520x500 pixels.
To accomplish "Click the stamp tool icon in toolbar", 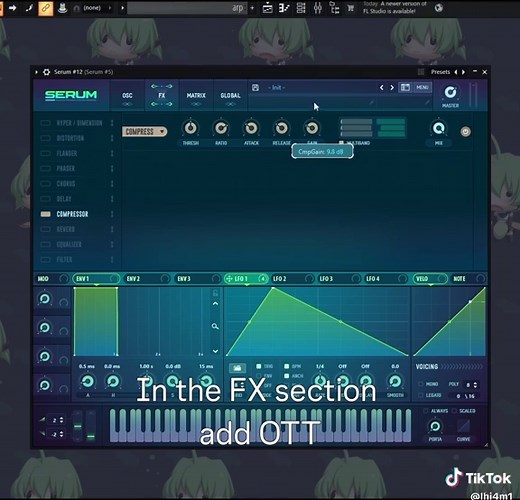I will coord(62,8).
